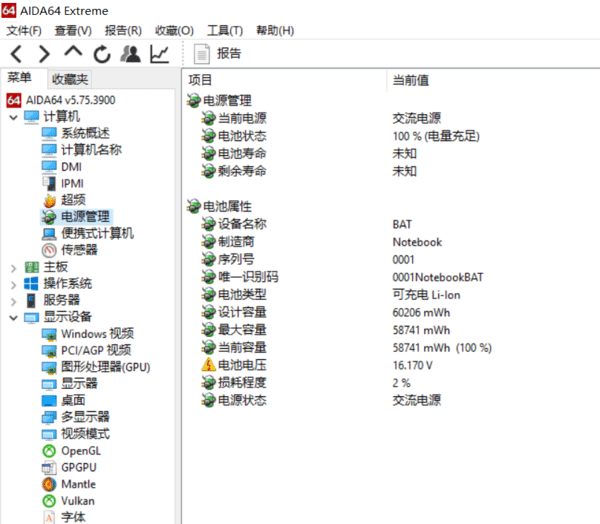Click the server tower icon beside 服务器

pyautogui.click(x=31, y=300)
